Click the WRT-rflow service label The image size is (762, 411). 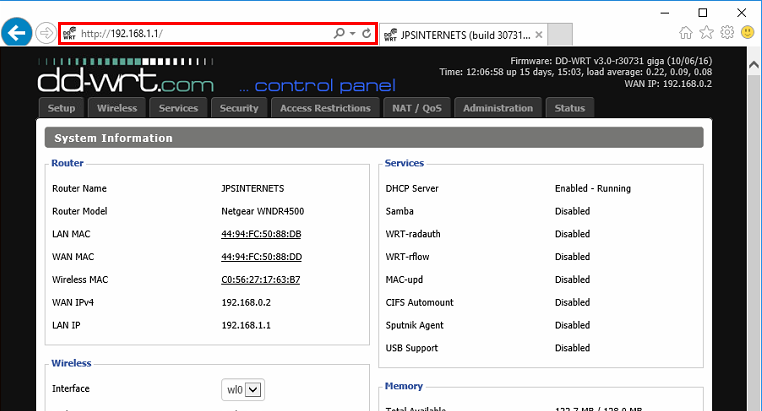point(408,257)
